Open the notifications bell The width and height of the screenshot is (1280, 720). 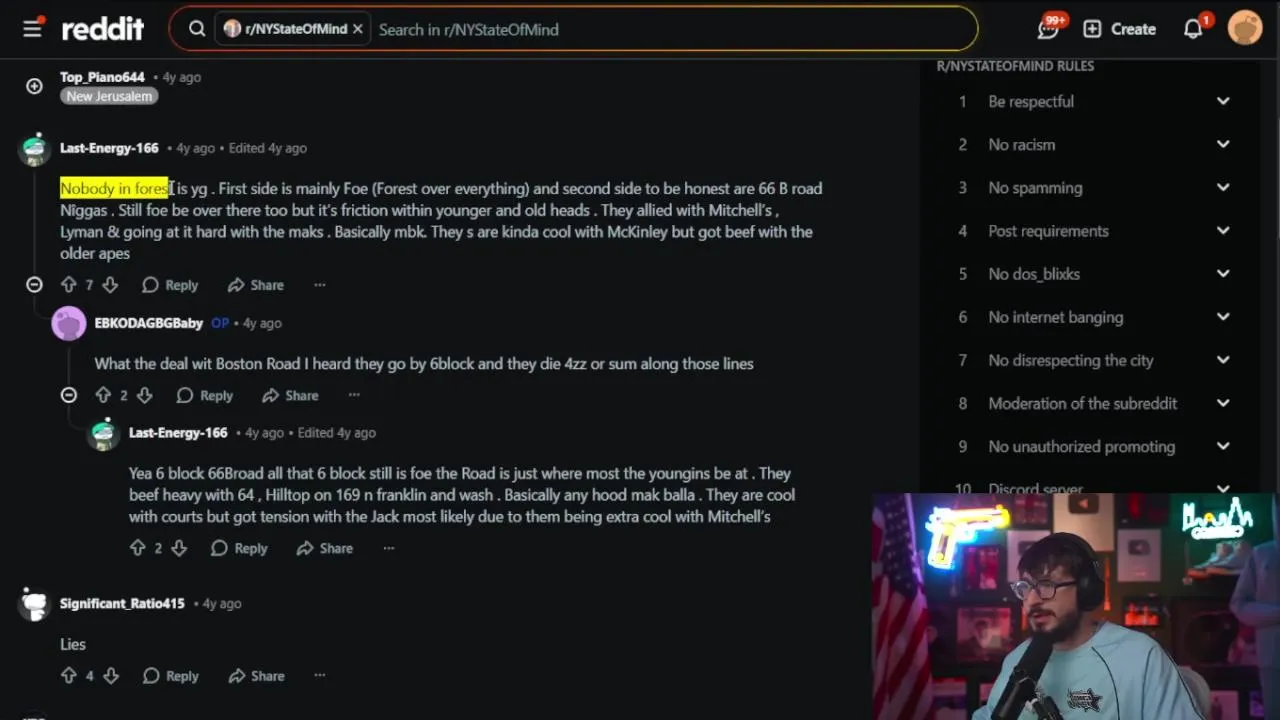(1193, 29)
